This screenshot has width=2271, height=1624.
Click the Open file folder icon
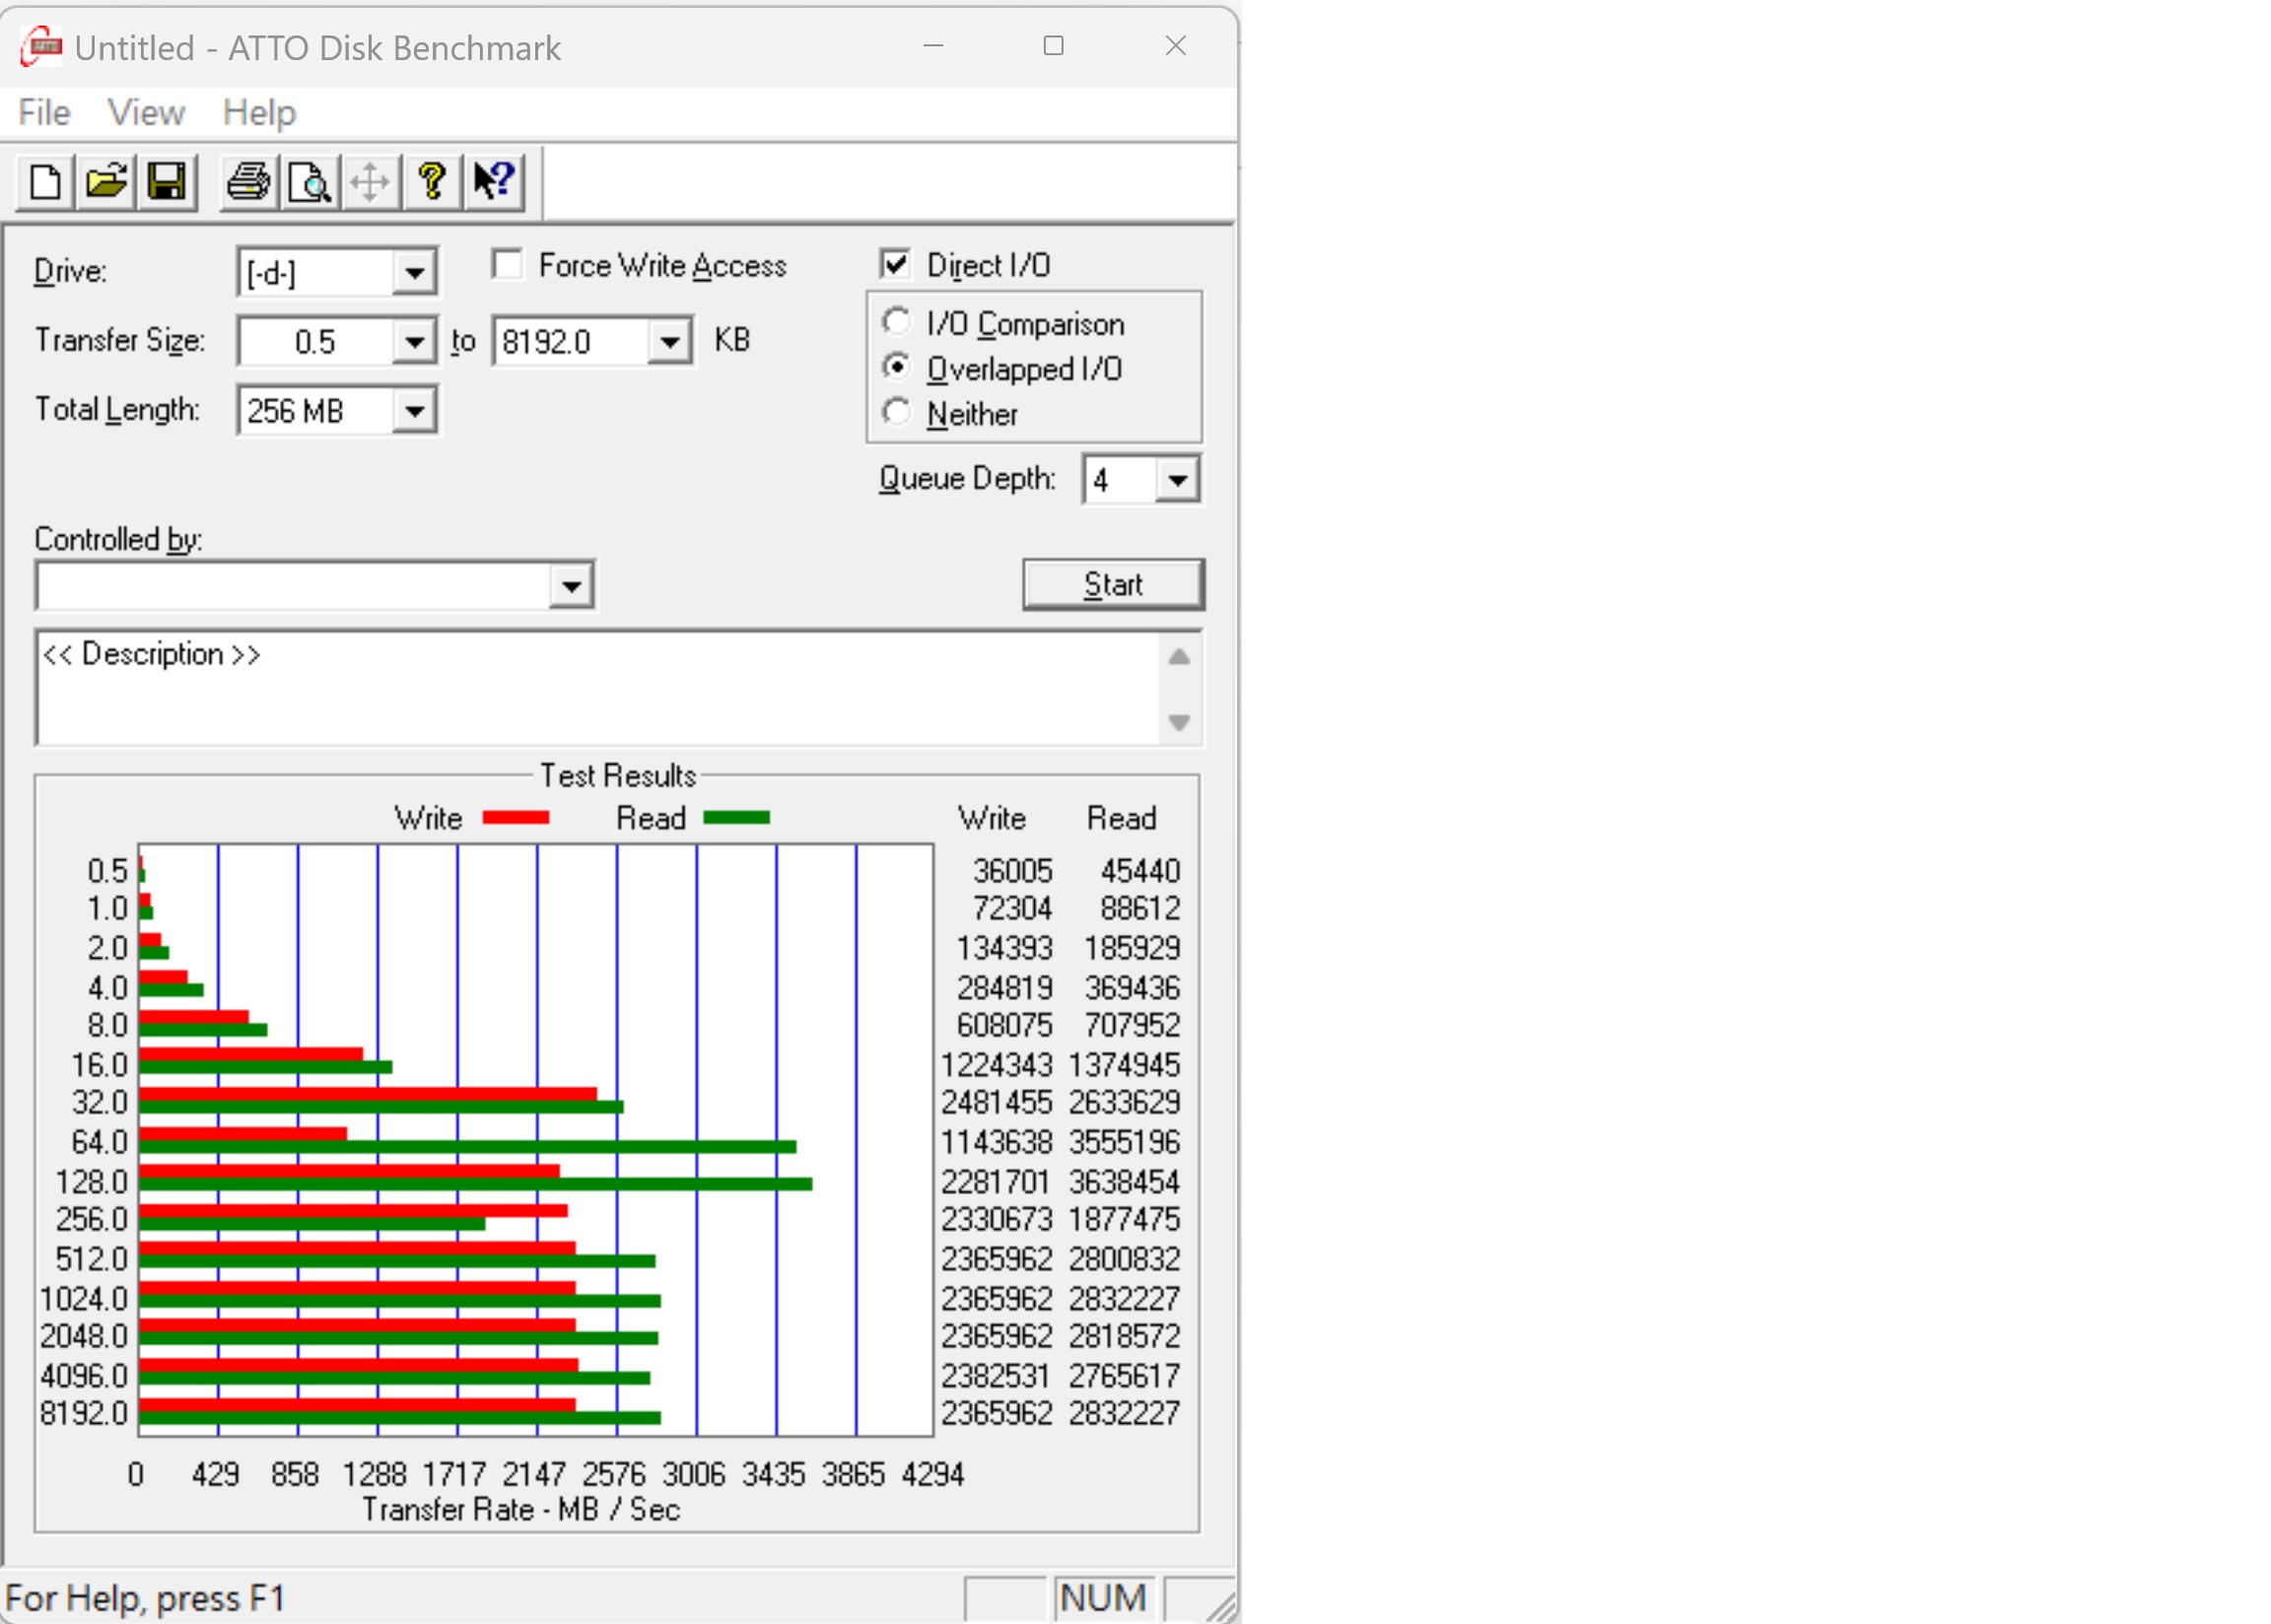(106, 182)
